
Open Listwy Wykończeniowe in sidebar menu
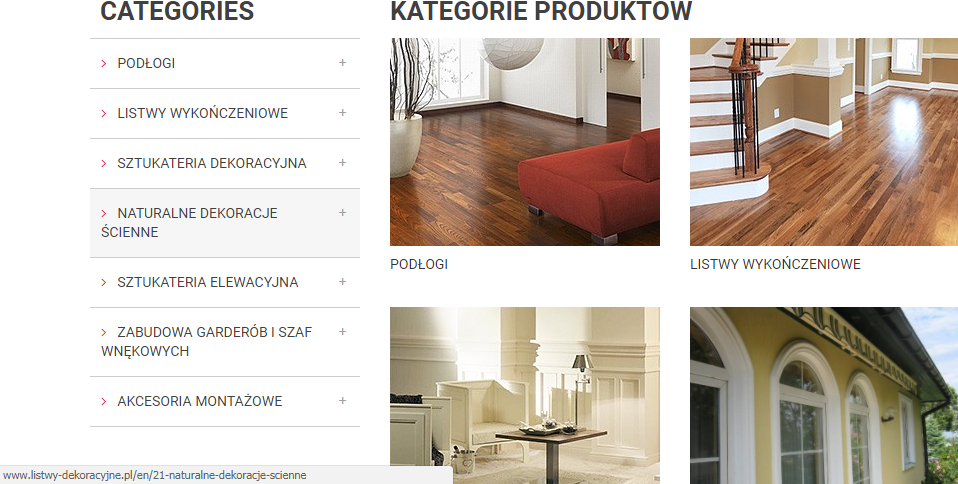coord(202,113)
